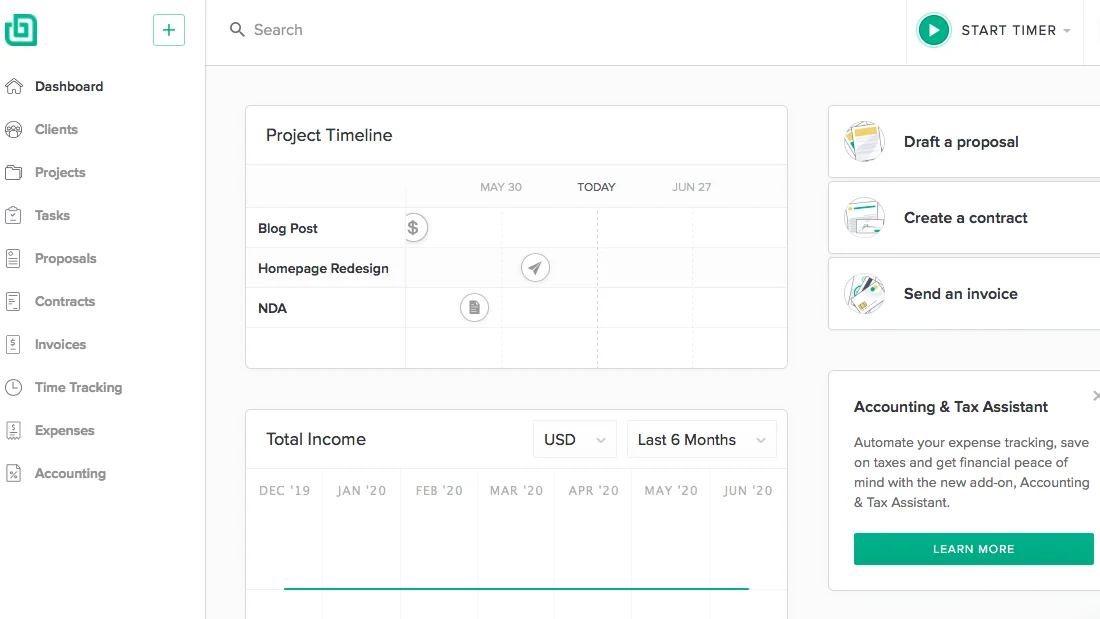Click the Search input field

click(500, 30)
